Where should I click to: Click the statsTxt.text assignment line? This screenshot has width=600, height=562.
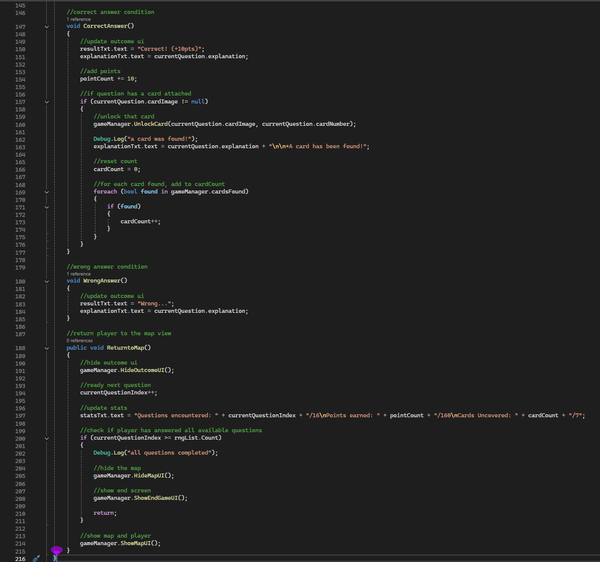click(x=333, y=415)
